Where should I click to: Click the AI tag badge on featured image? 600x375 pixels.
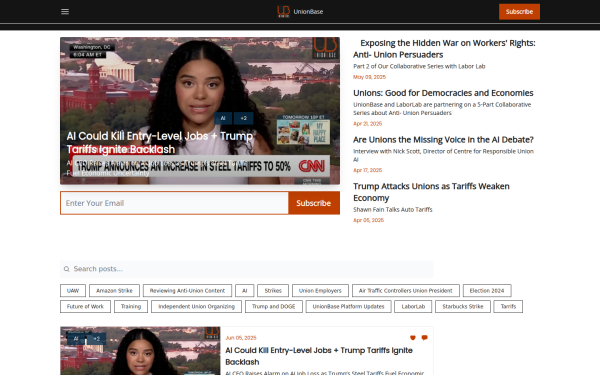click(x=223, y=118)
